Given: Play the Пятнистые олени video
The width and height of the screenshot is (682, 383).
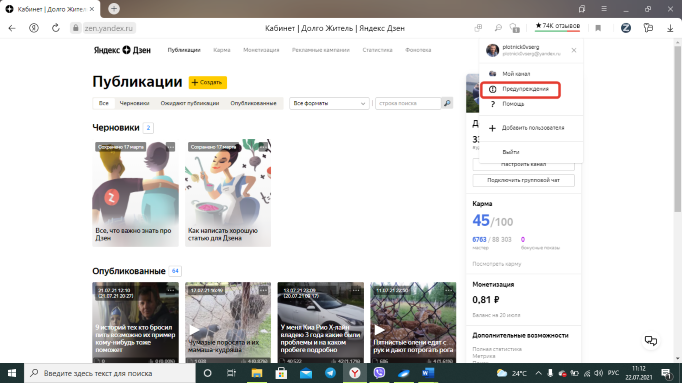Looking at the screenshot, I should pos(379,330).
